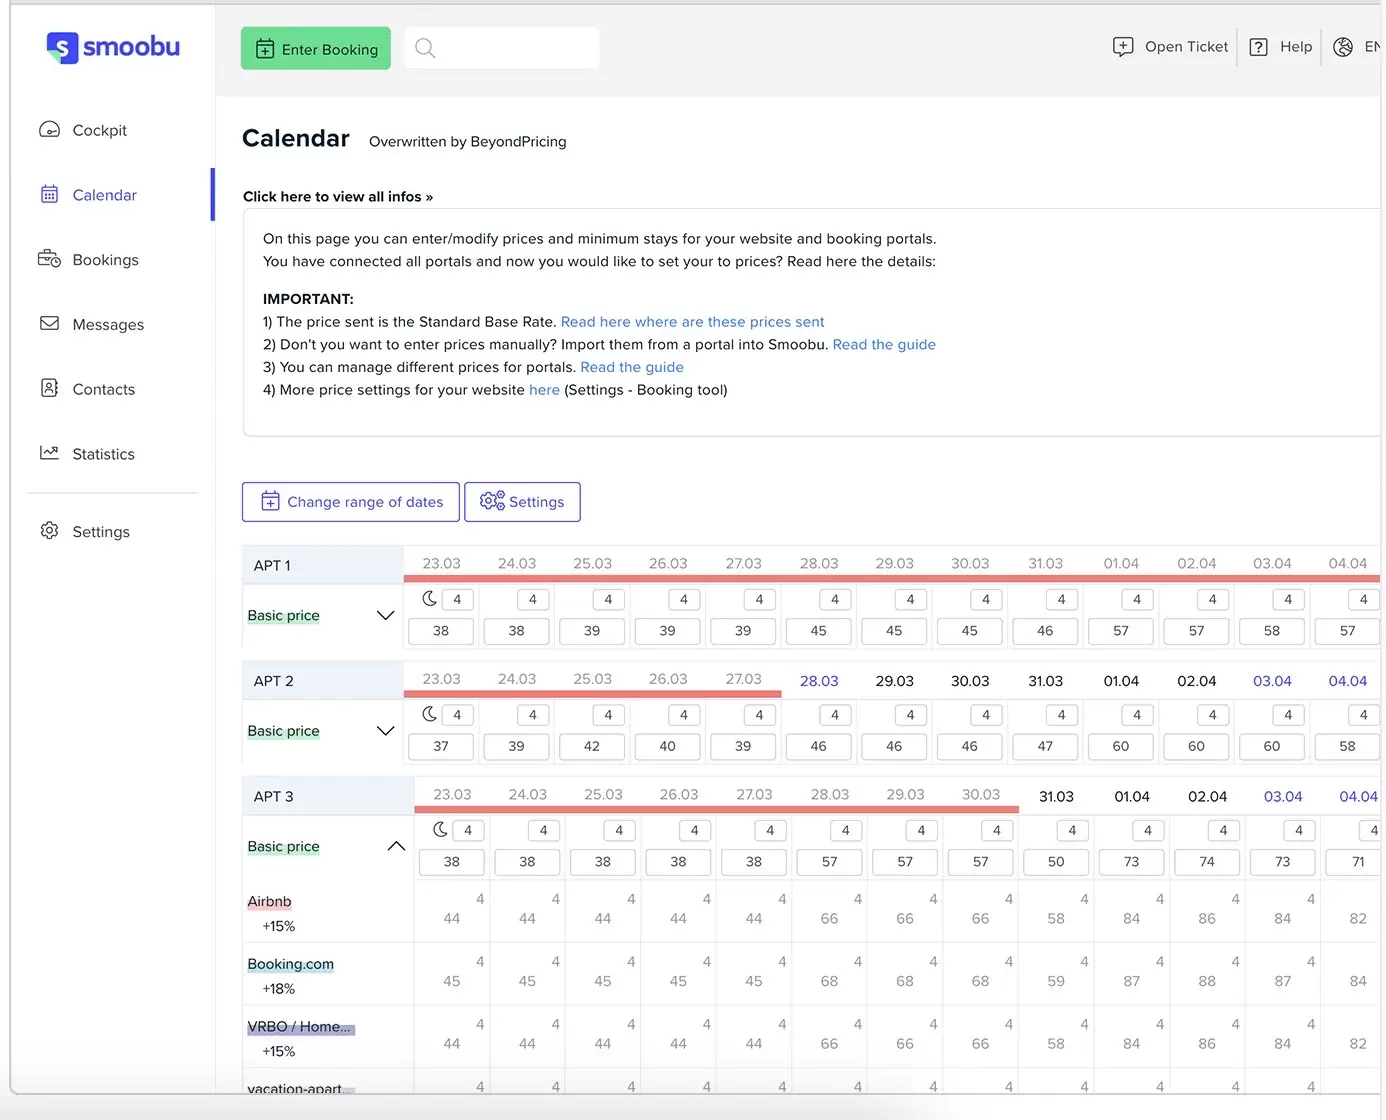This screenshot has width=1386, height=1120.
Task: Click the APT 1 minimum stay moon icon
Action: point(429,599)
